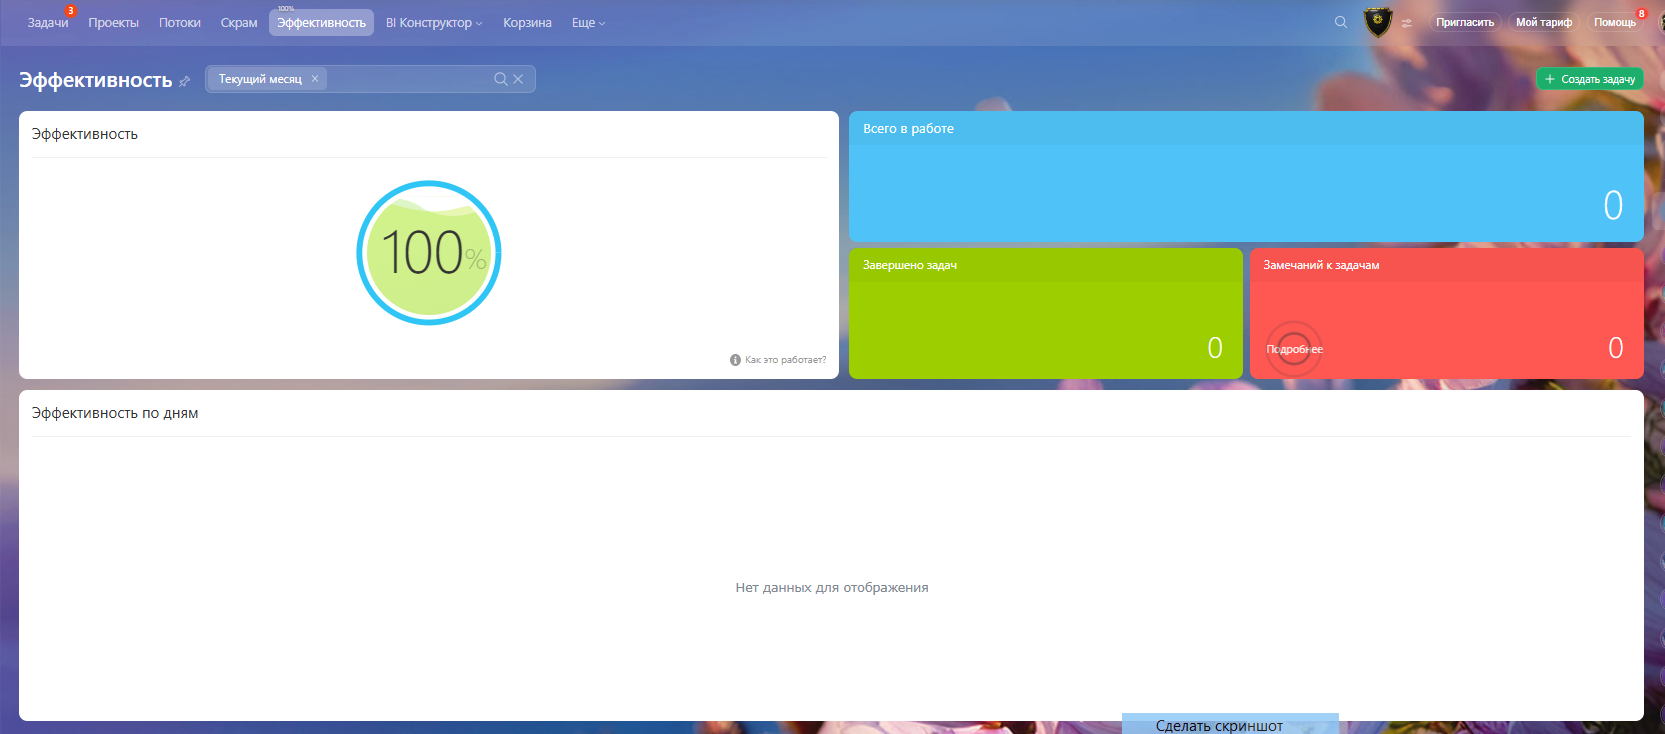
Task: Click the pin icon beside the Эффективность title
Action: [184, 82]
